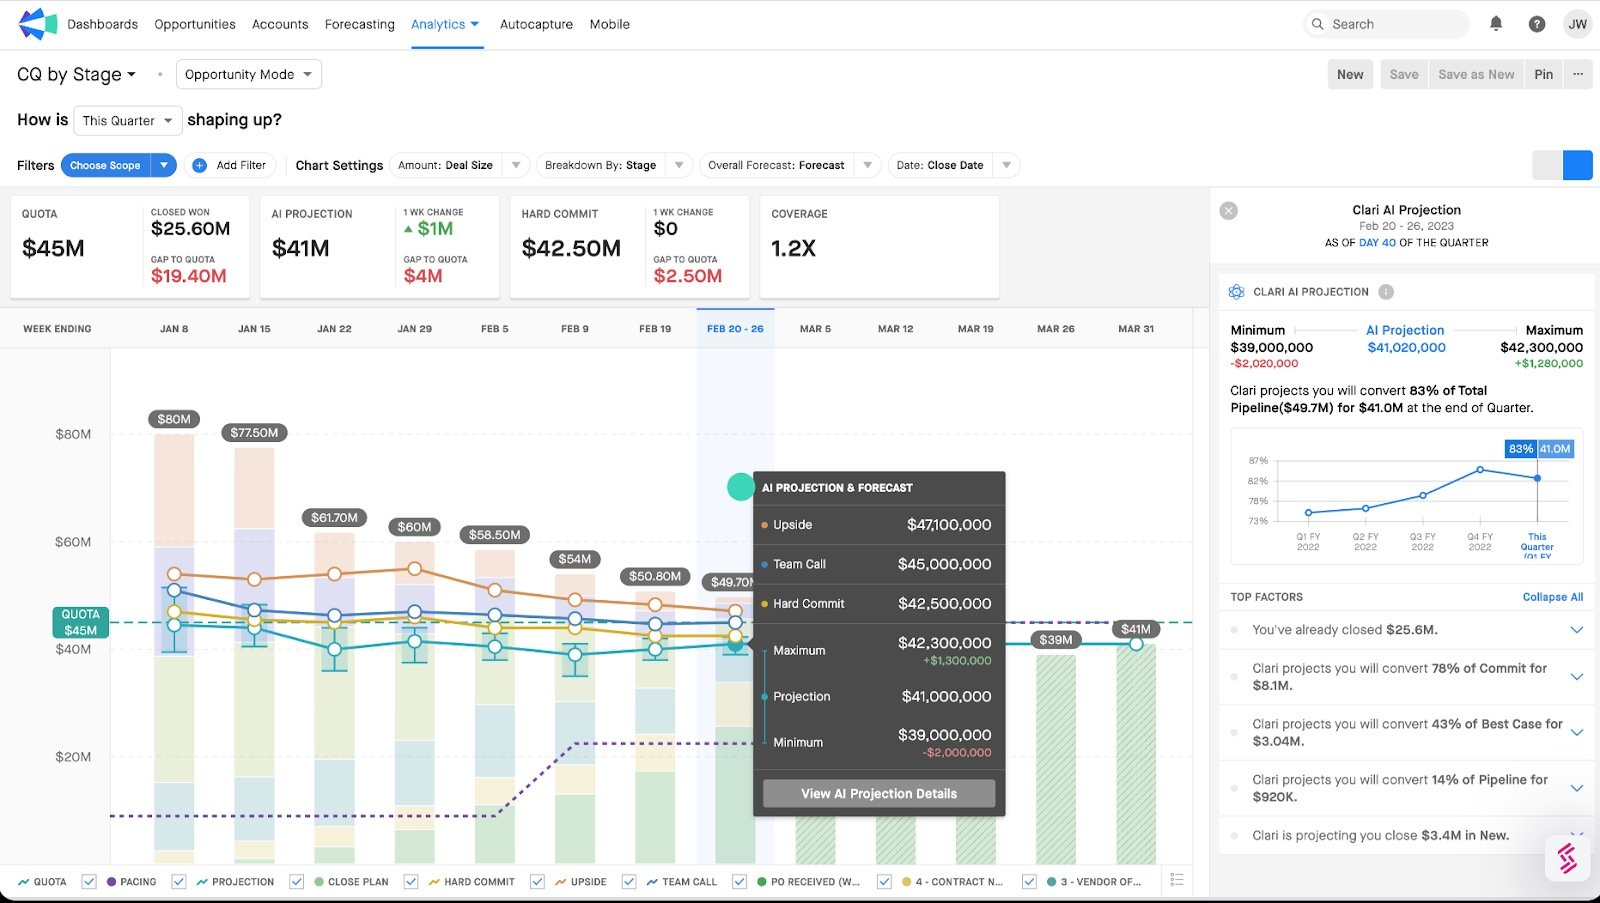The image size is (1600, 903).
Task: Open the Choose Scope dropdown arrow
Action: pyautogui.click(x=164, y=165)
